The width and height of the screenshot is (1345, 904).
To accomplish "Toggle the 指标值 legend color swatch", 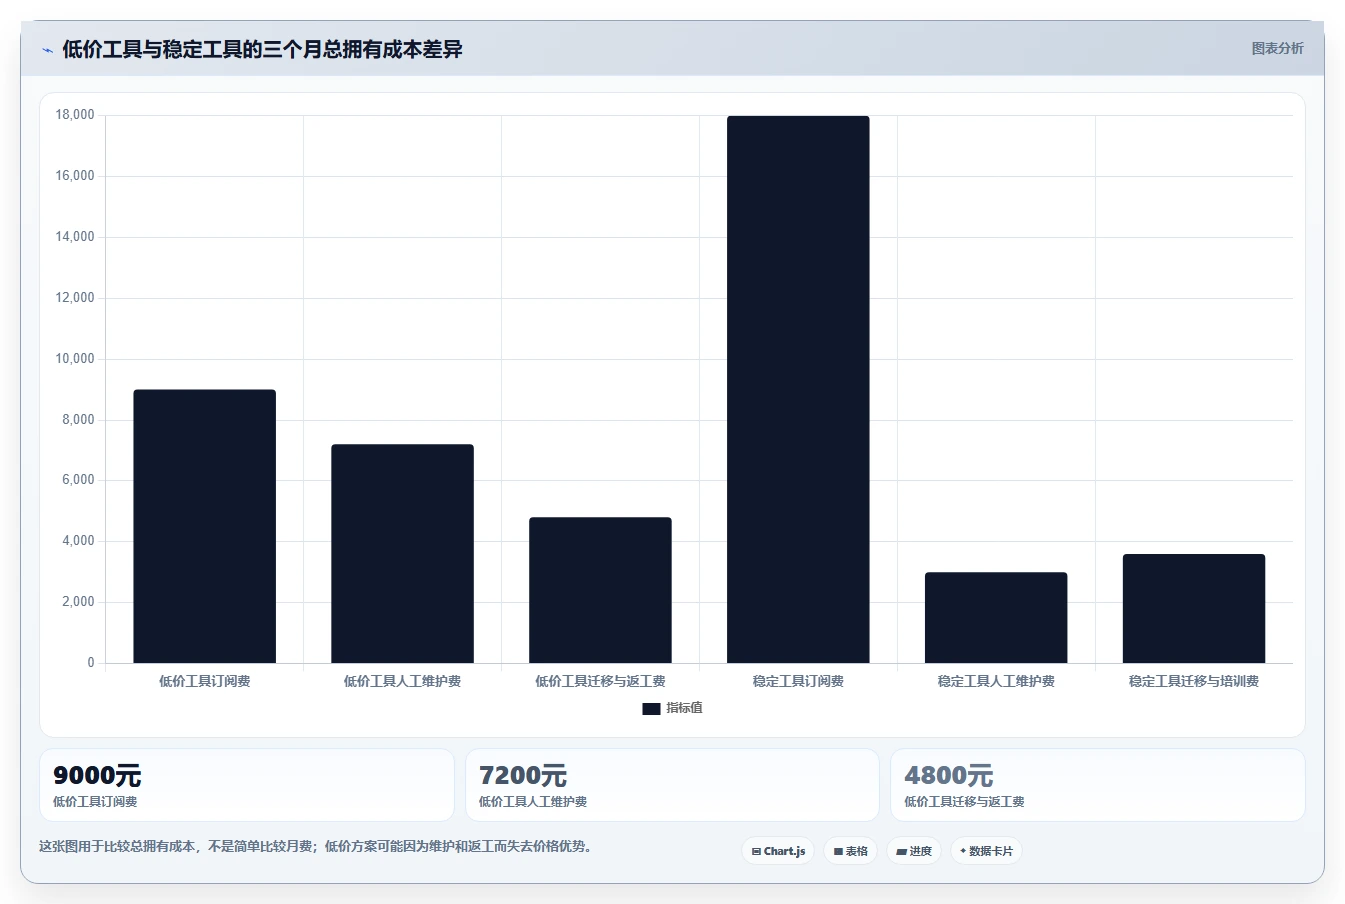I will point(651,708).
